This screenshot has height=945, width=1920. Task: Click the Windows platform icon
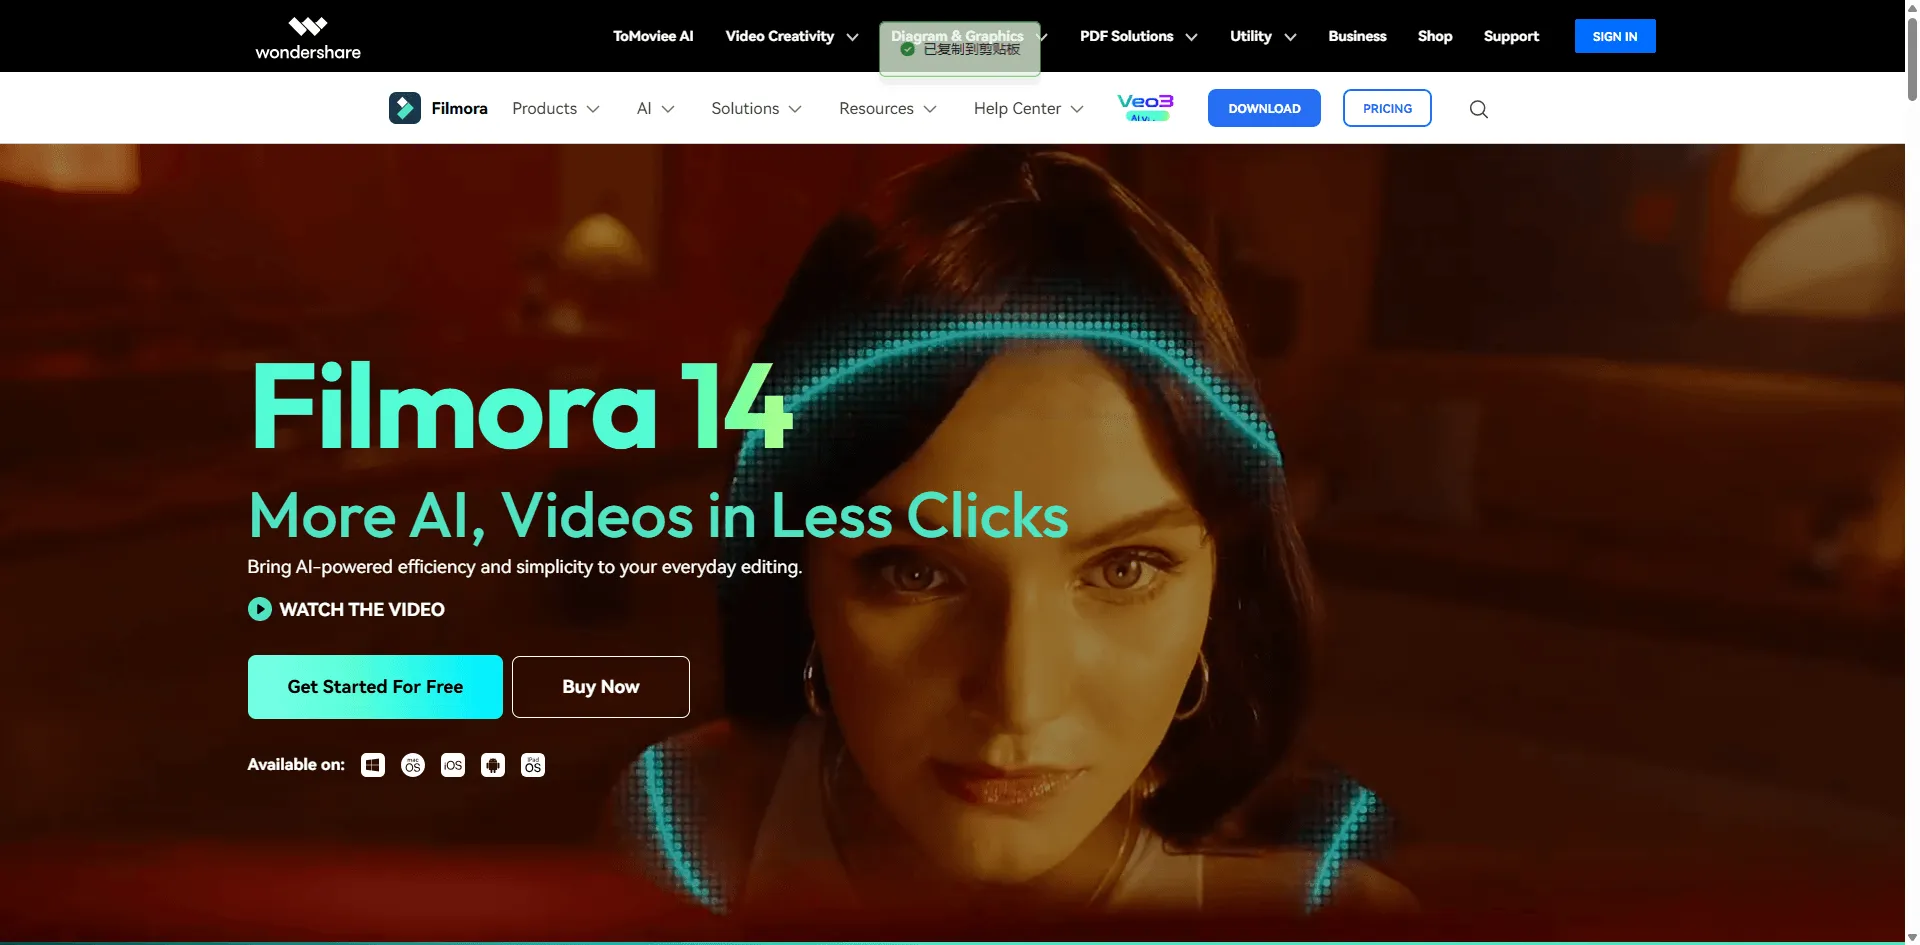(373, 765)
